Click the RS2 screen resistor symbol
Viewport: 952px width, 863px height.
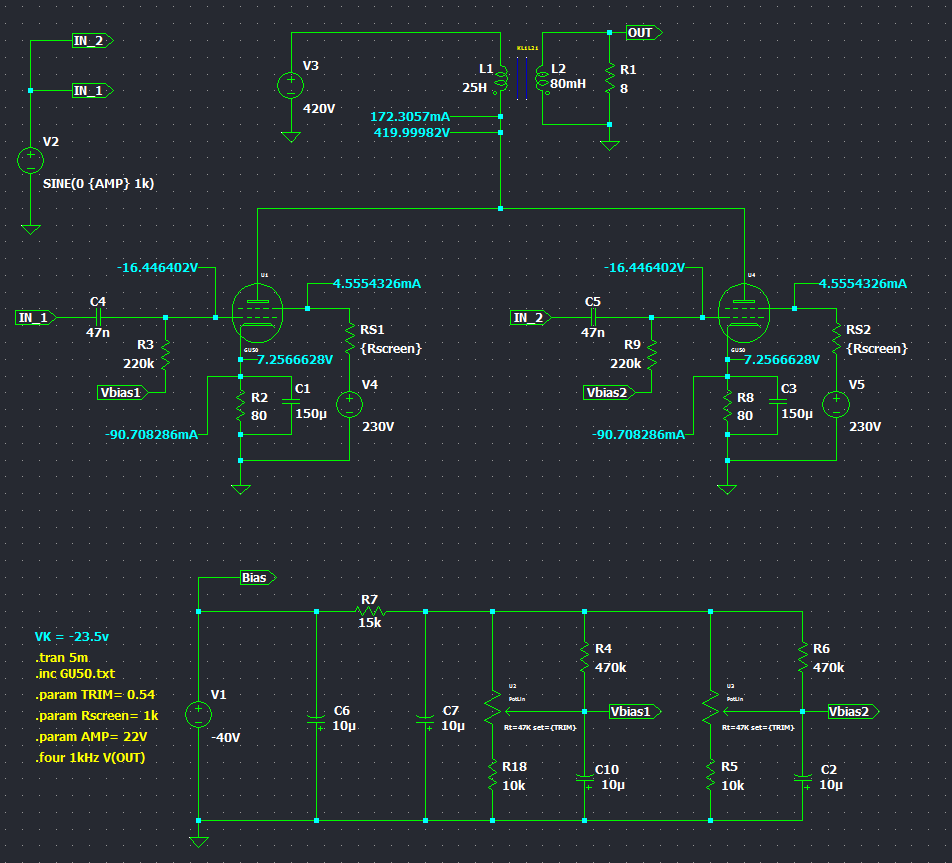[x=837, y=340]
